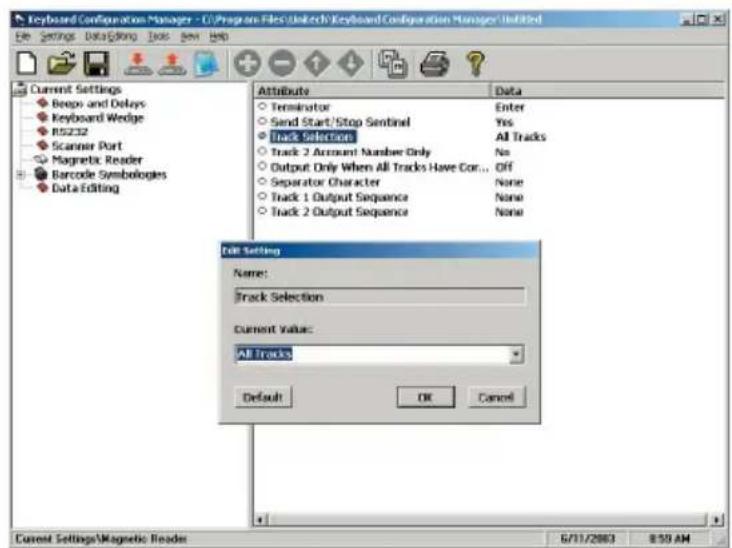Viewport: 732px width, 548px height.
Task: Click the 'Off' data value
Action: pyautogui.click(x=504, y=167)
